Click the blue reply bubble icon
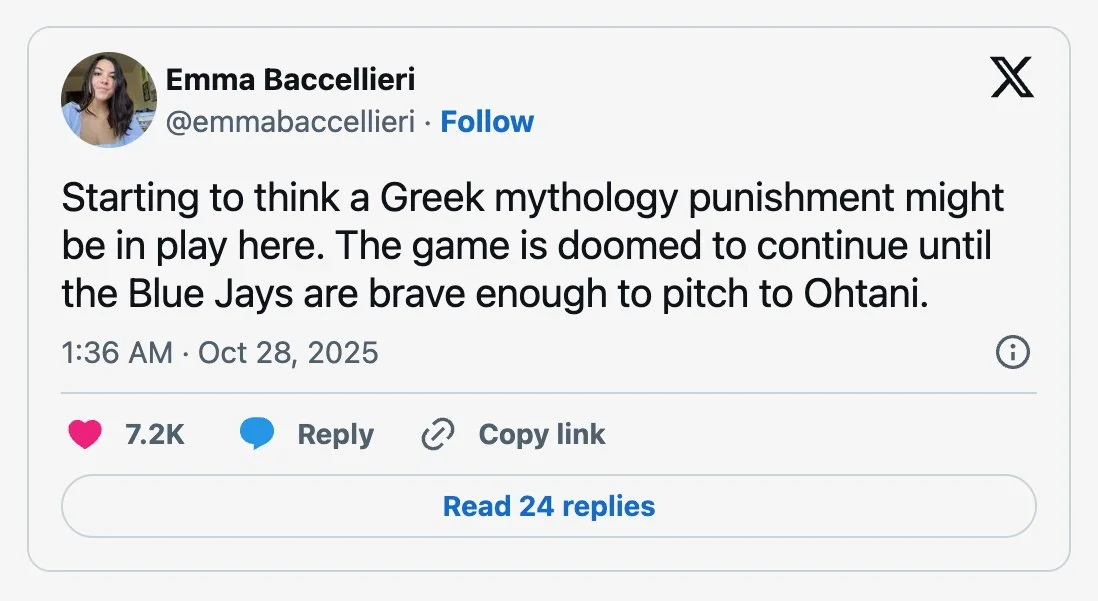Screen dimensions: 1098x601 (x=257, y=434)
